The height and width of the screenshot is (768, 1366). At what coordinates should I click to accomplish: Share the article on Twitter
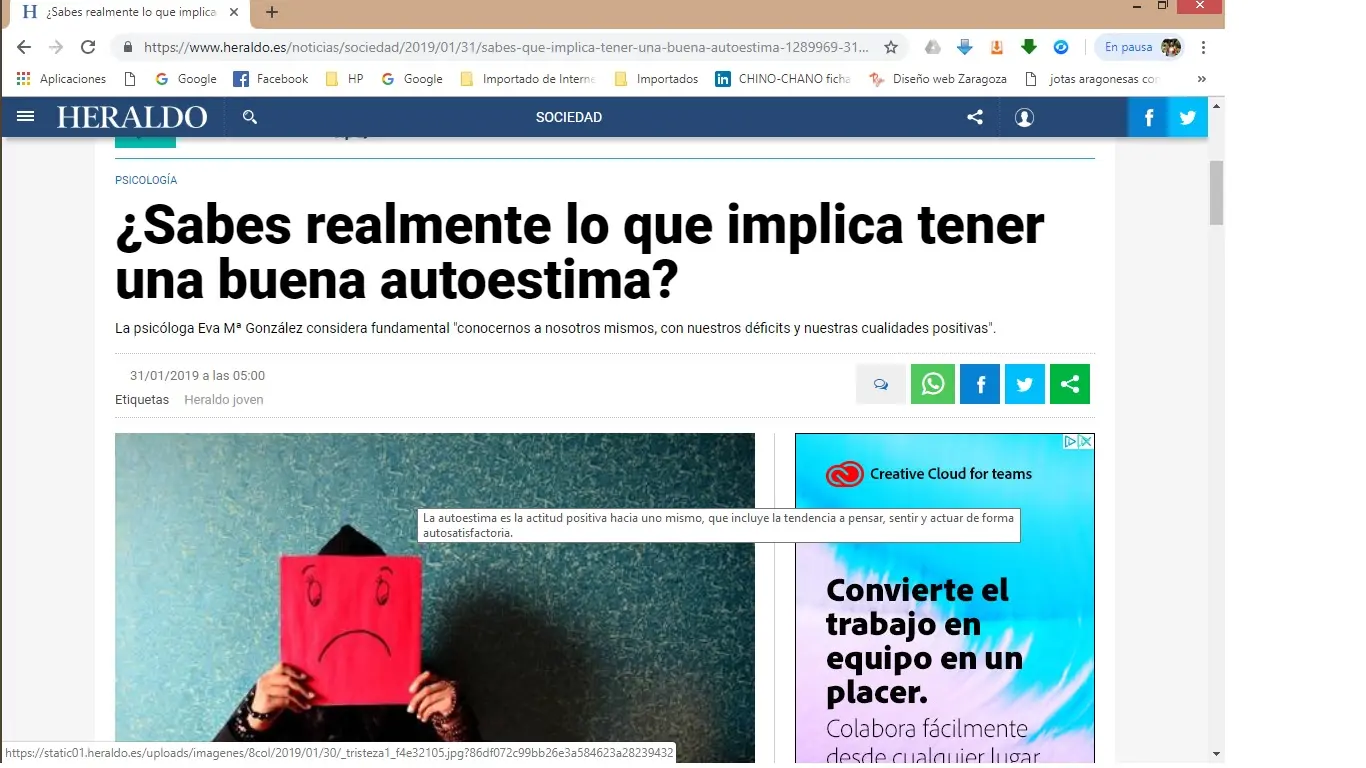tap(1025, 384)
